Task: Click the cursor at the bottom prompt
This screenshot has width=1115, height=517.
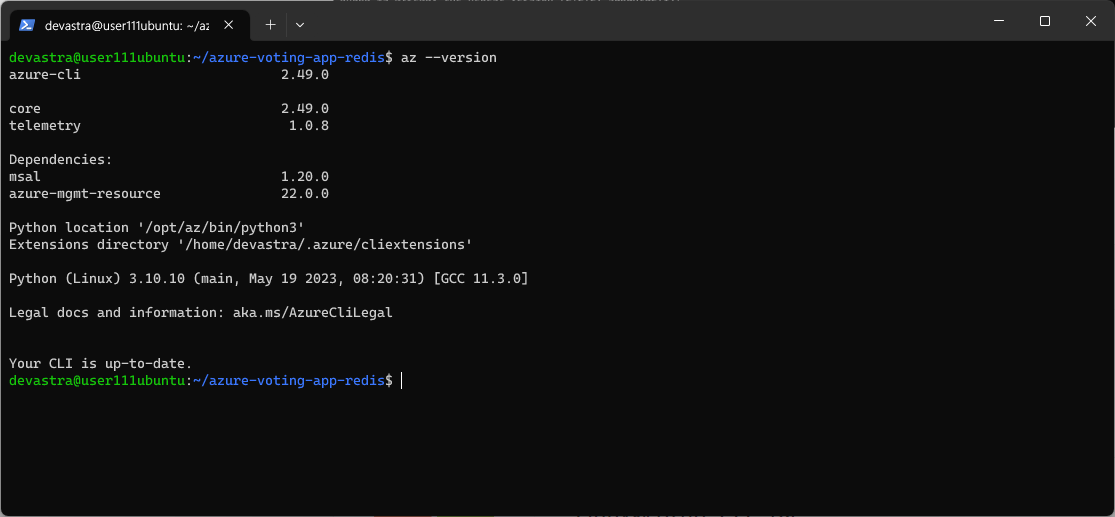Action: tap(402, 380)
